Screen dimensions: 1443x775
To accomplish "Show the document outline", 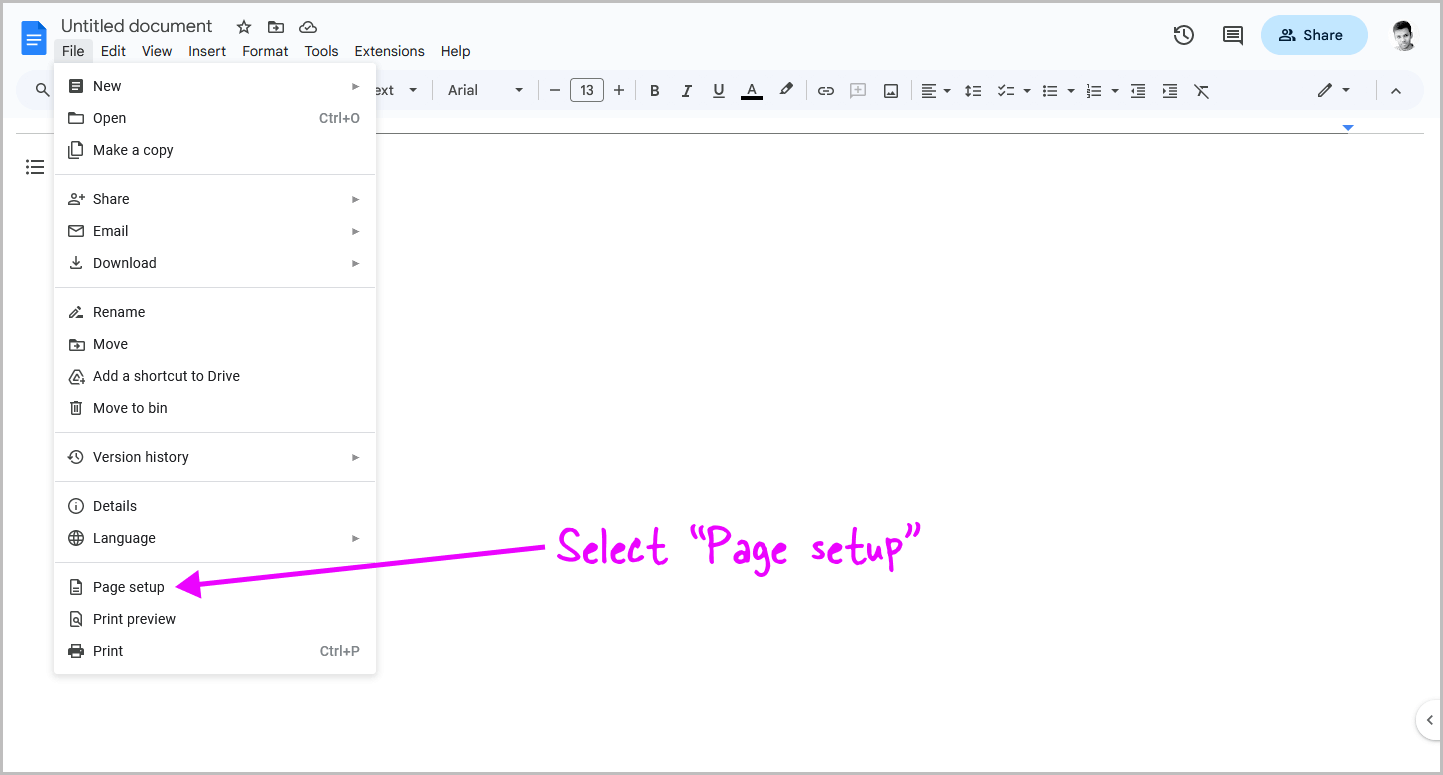I will pyautogui.click(x=35, y=166).
